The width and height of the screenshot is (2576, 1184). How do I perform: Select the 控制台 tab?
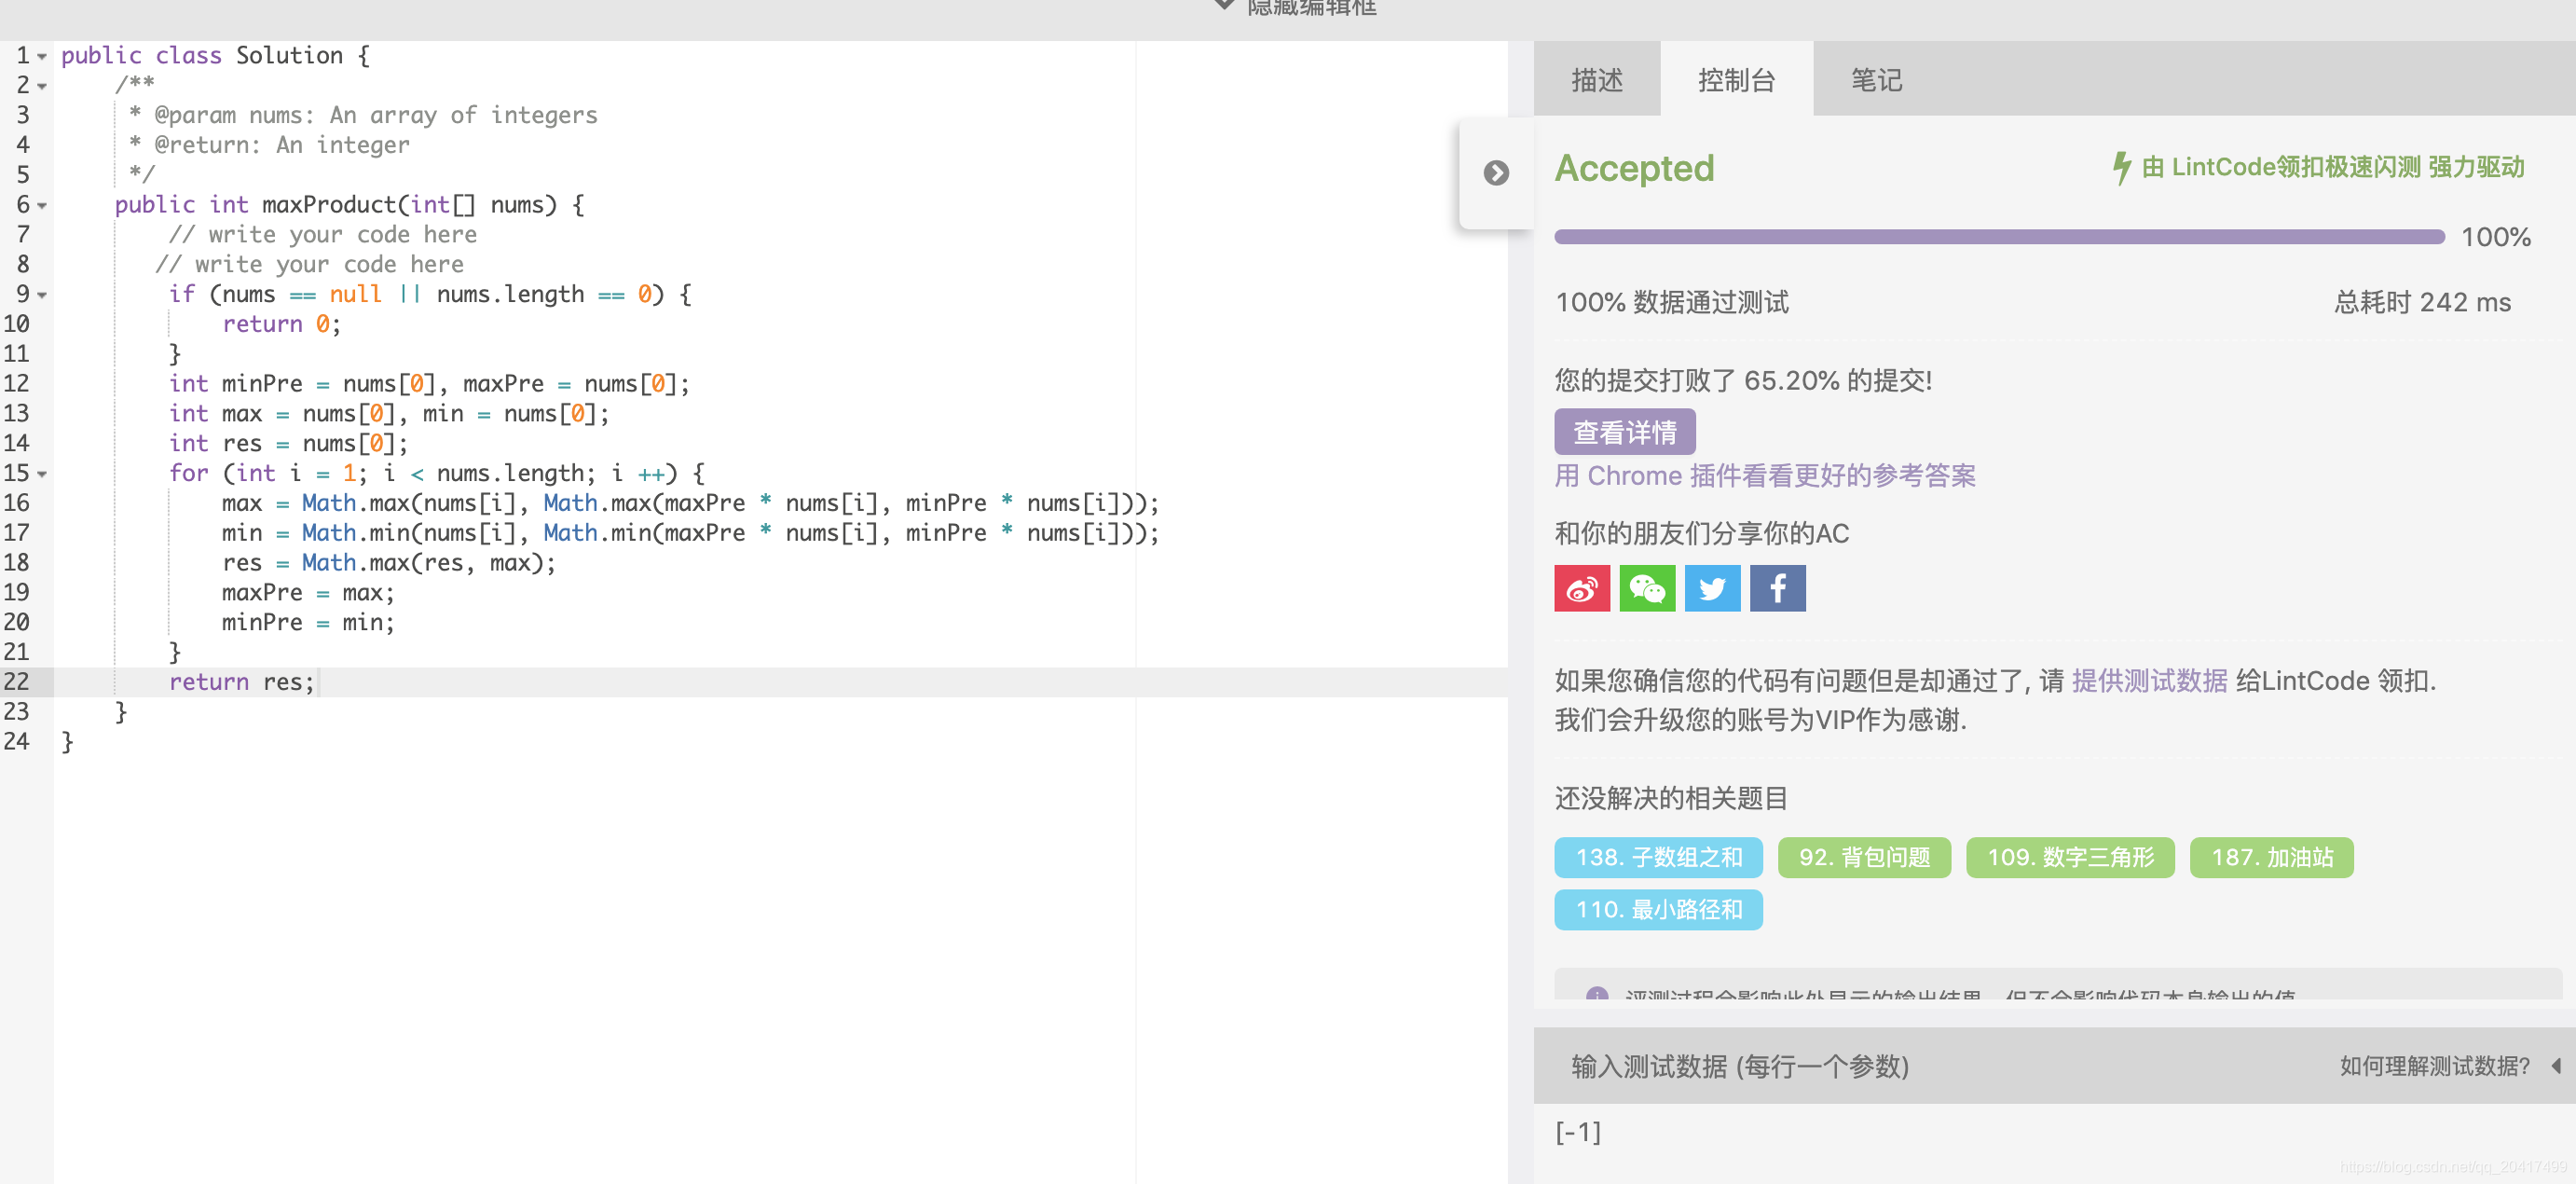1736,80
